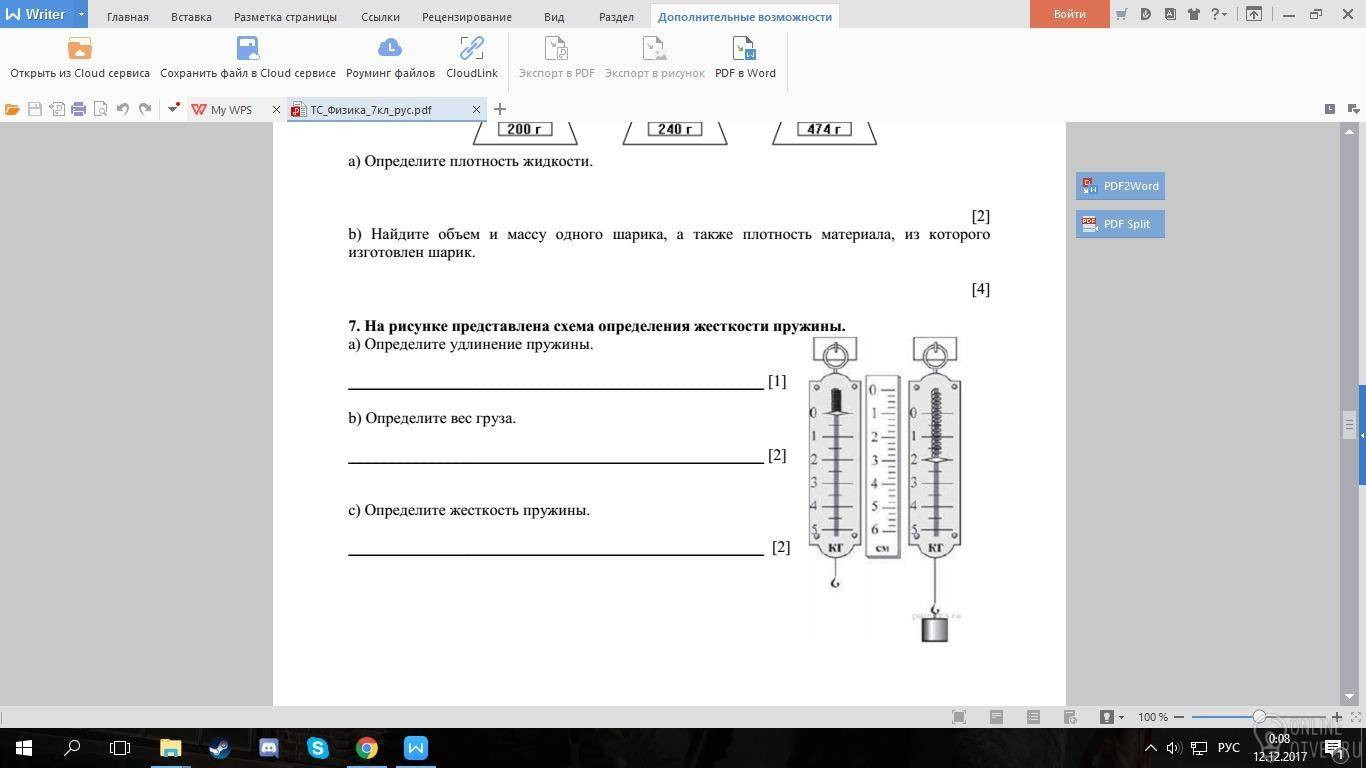Toggle full screen view in status bar
The image size is (1366, 768).
(958, 717)
